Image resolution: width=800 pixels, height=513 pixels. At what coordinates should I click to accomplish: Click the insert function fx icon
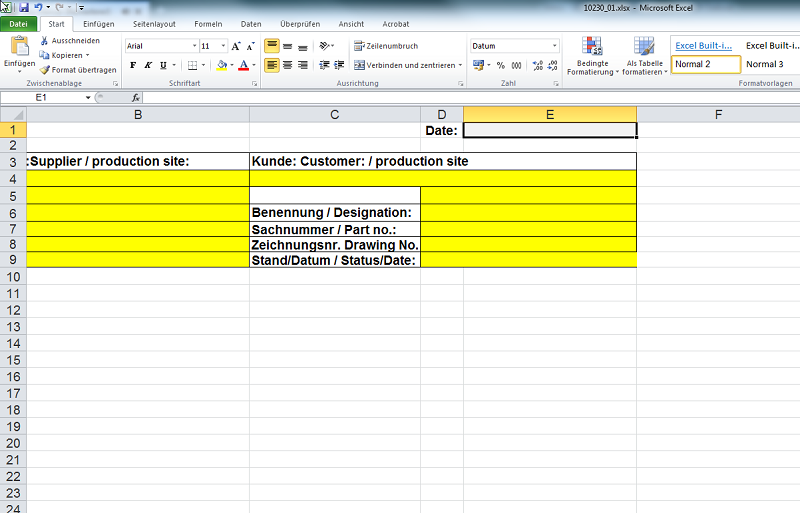[136, 98]
